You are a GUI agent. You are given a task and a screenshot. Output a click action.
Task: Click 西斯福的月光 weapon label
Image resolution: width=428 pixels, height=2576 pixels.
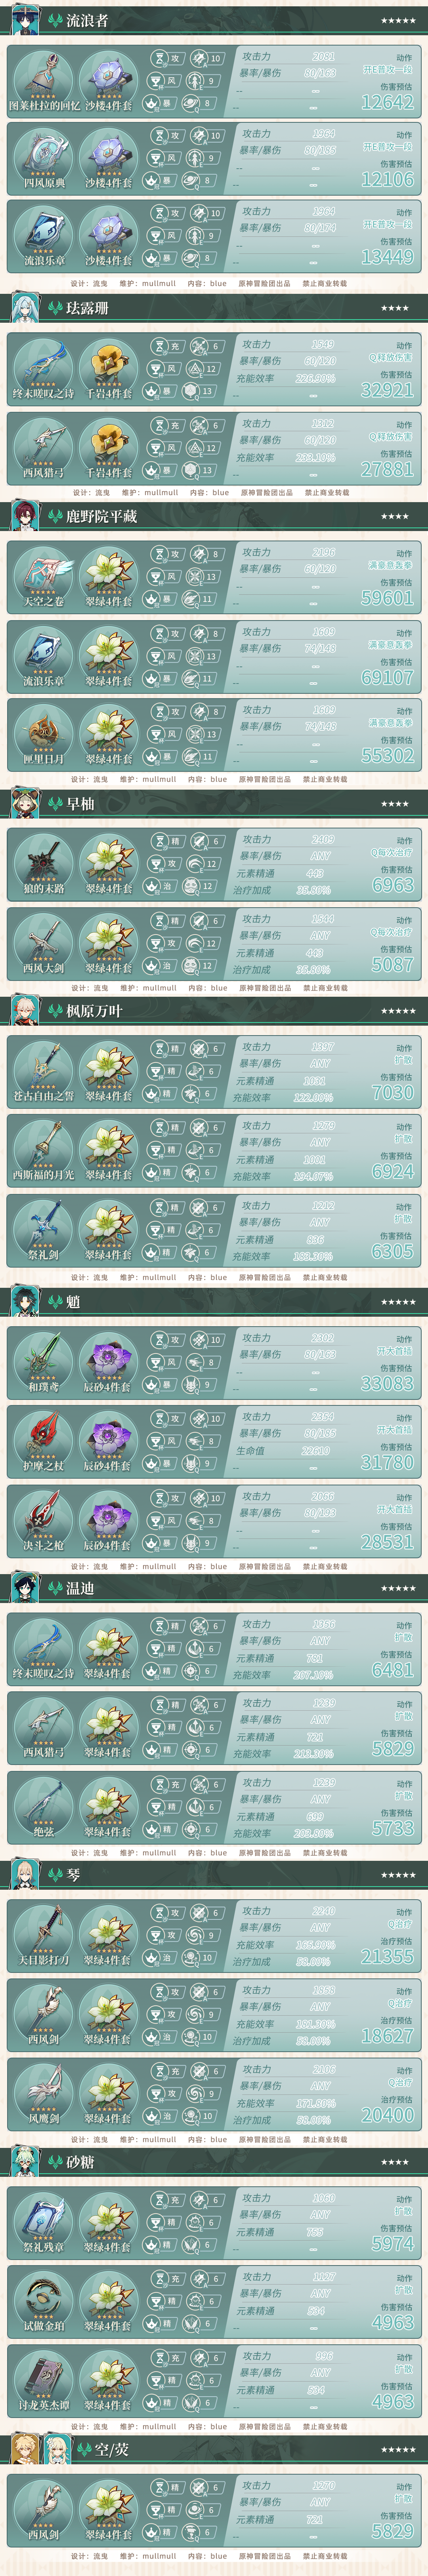tap(43, 1175)
